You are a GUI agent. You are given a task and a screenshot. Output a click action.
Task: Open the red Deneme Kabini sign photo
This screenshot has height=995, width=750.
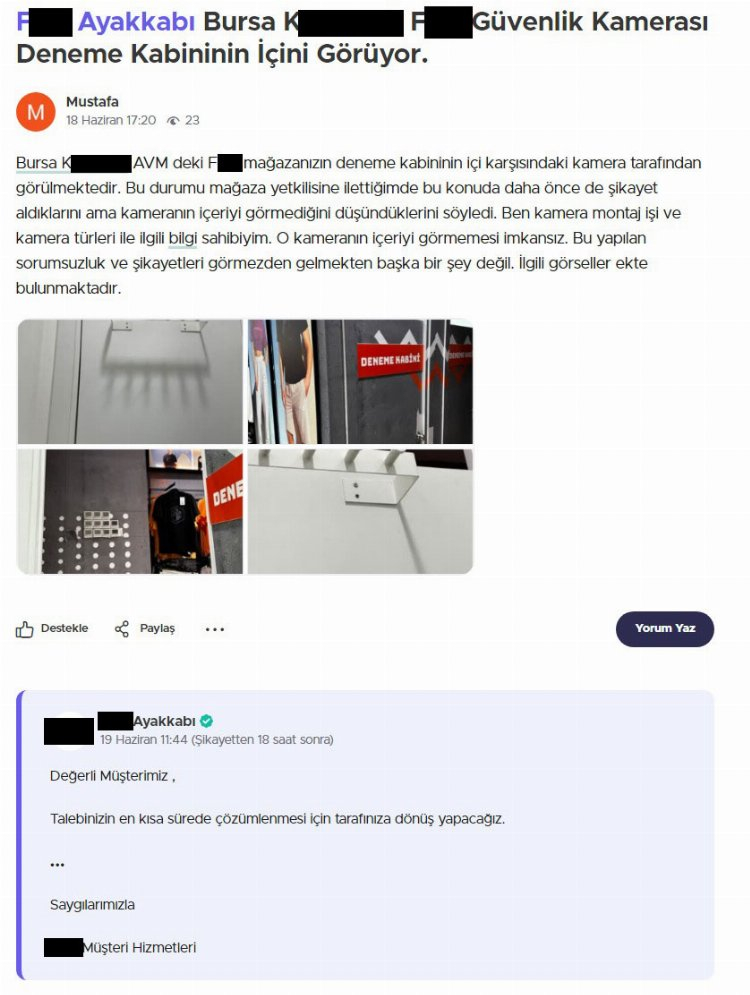(360, 381)
